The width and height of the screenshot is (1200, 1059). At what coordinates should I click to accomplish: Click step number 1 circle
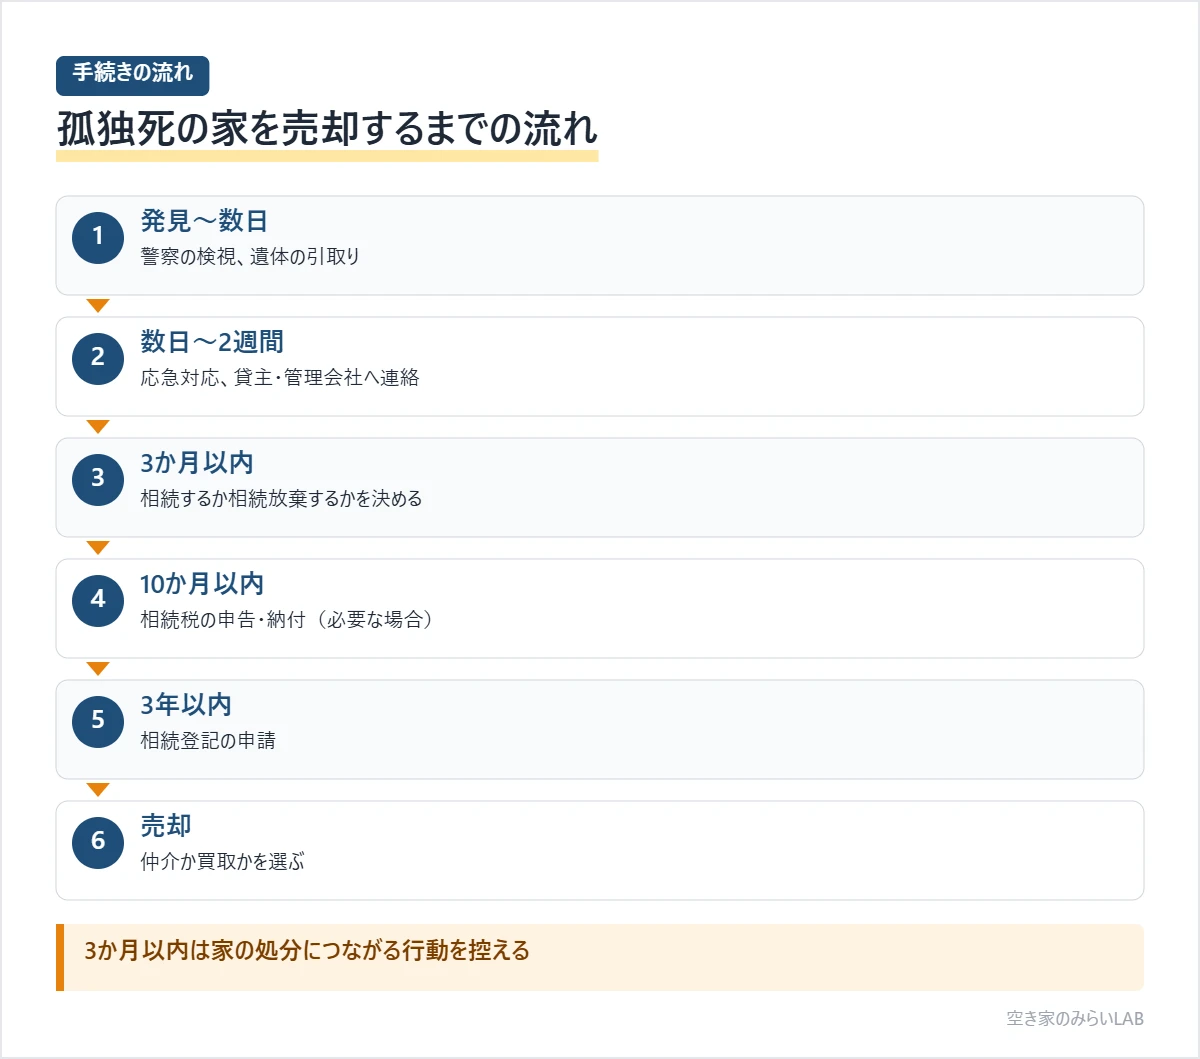[98, 236]
